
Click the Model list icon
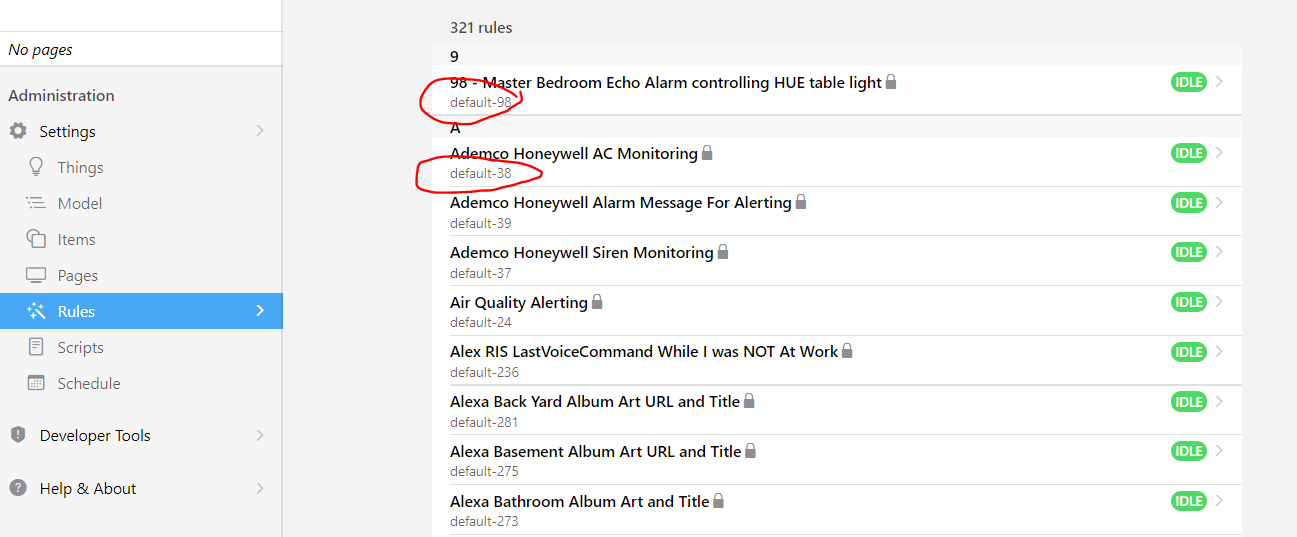coord(36,203)
